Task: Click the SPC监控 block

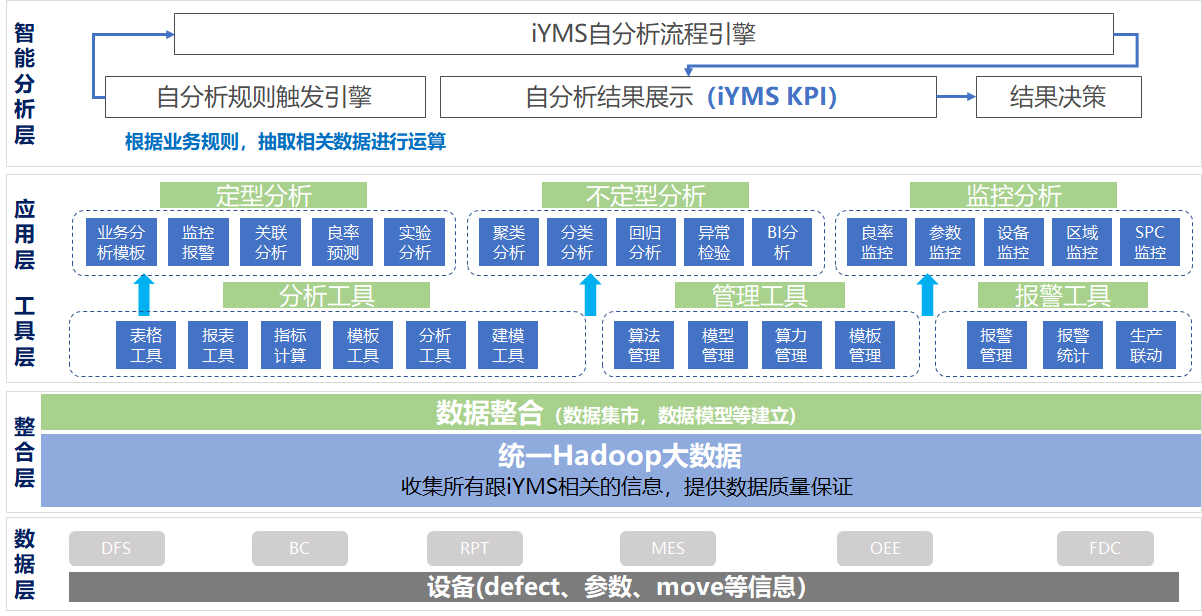Action: pos(1150,242)
